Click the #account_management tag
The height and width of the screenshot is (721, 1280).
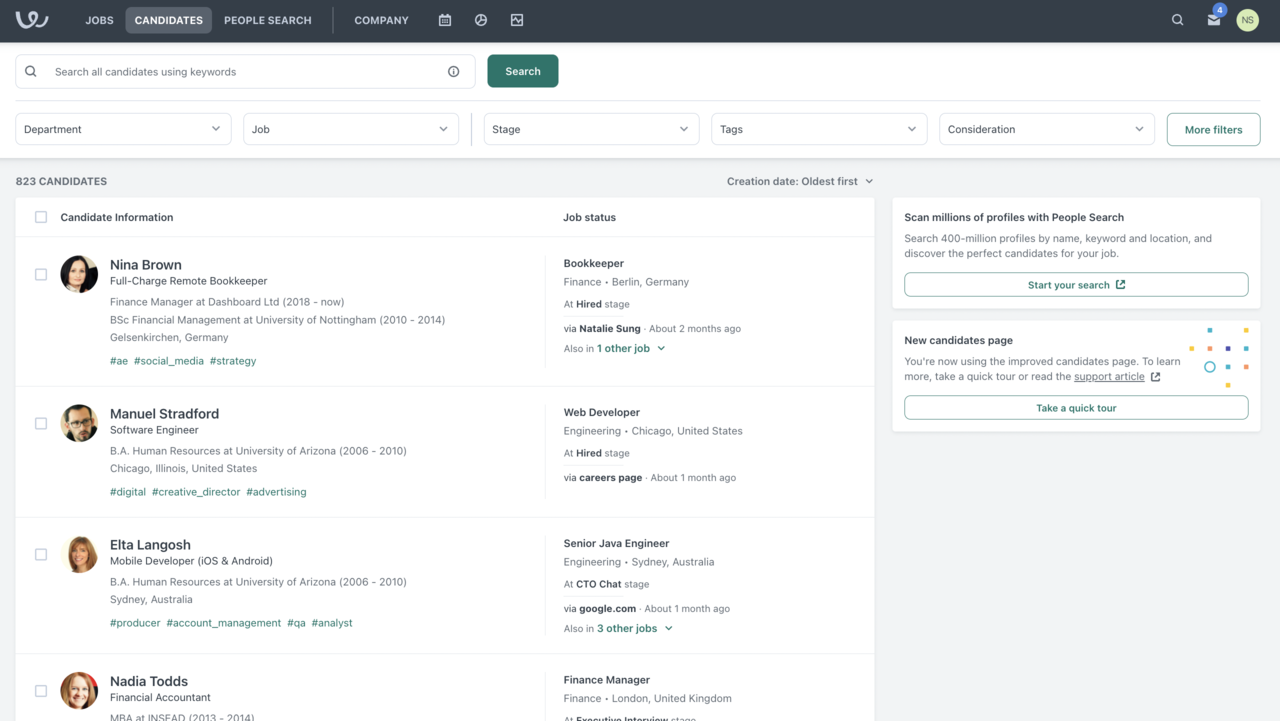[224, 623]
